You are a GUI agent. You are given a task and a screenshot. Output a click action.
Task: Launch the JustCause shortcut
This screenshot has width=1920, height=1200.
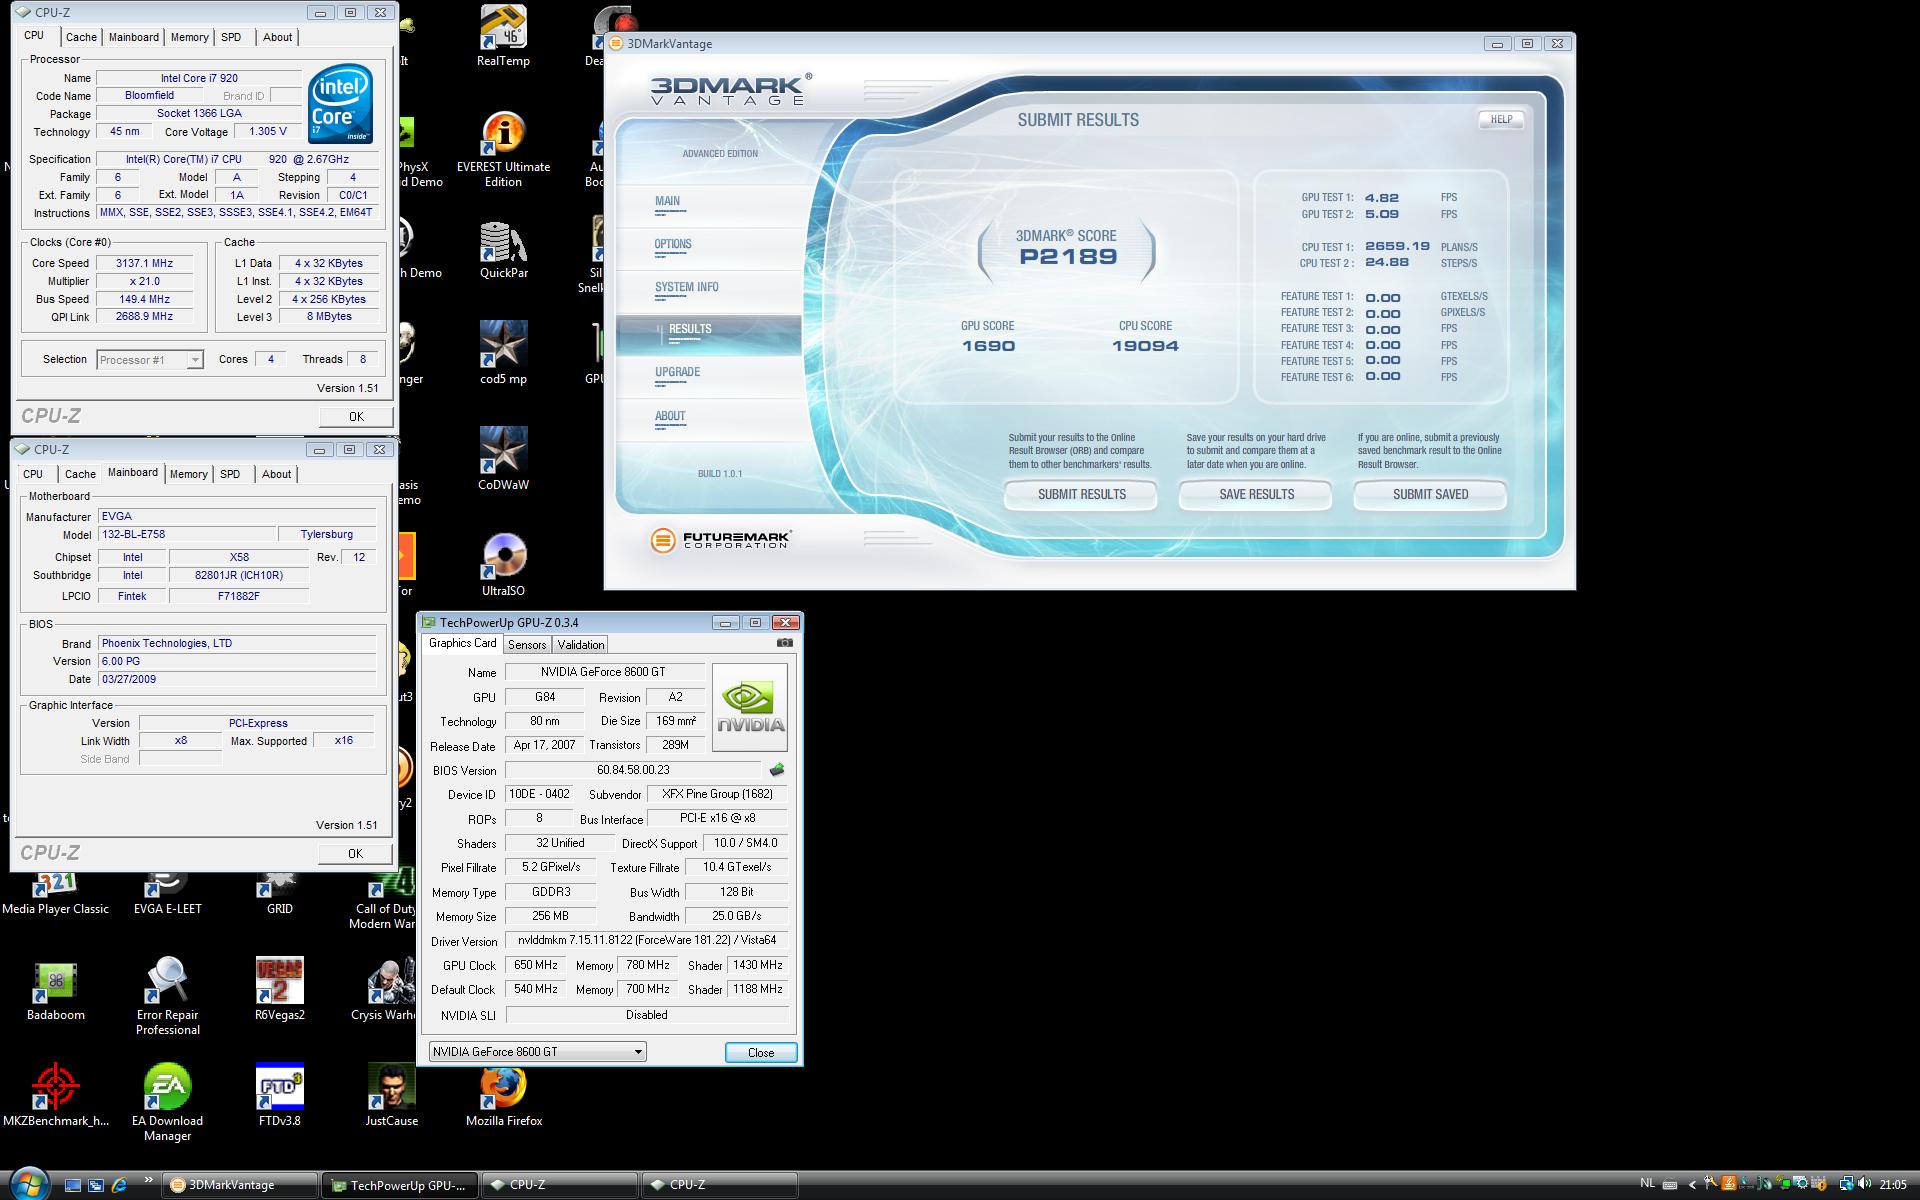pos(391,1096)
